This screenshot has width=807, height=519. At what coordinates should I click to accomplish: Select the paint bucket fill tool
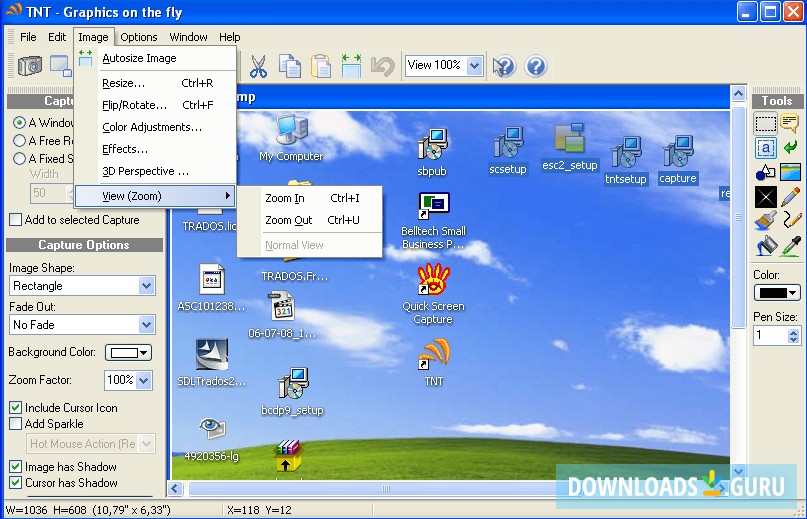[x=765, y=245]
